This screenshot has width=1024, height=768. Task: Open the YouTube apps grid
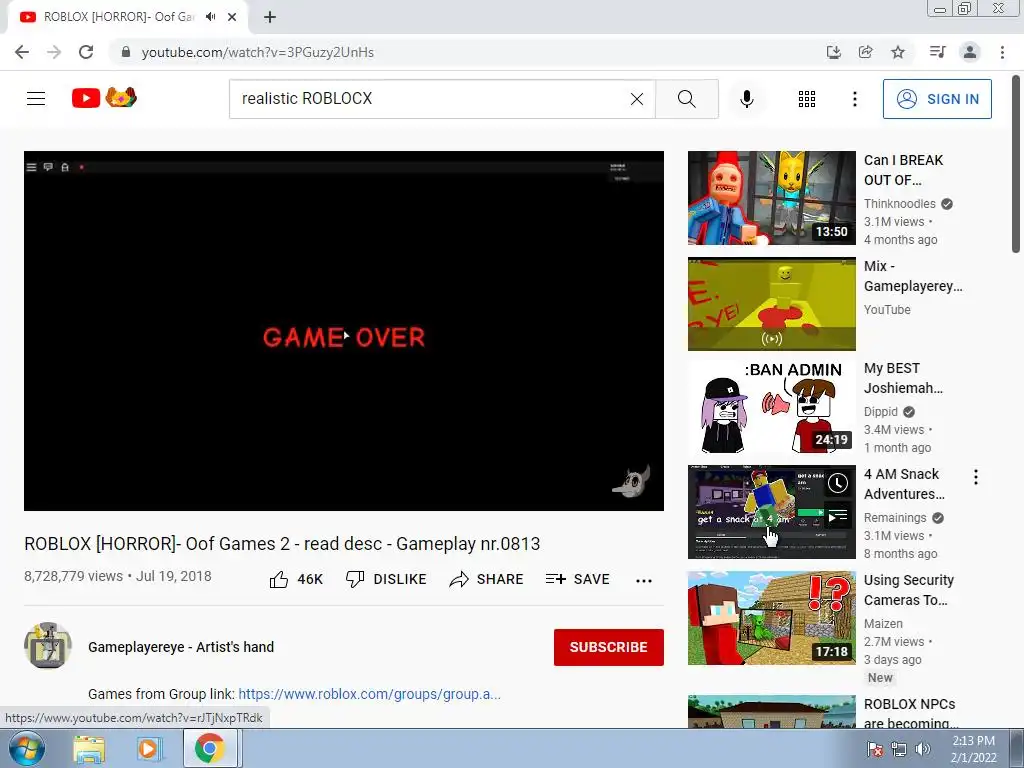tap(807, 99)
